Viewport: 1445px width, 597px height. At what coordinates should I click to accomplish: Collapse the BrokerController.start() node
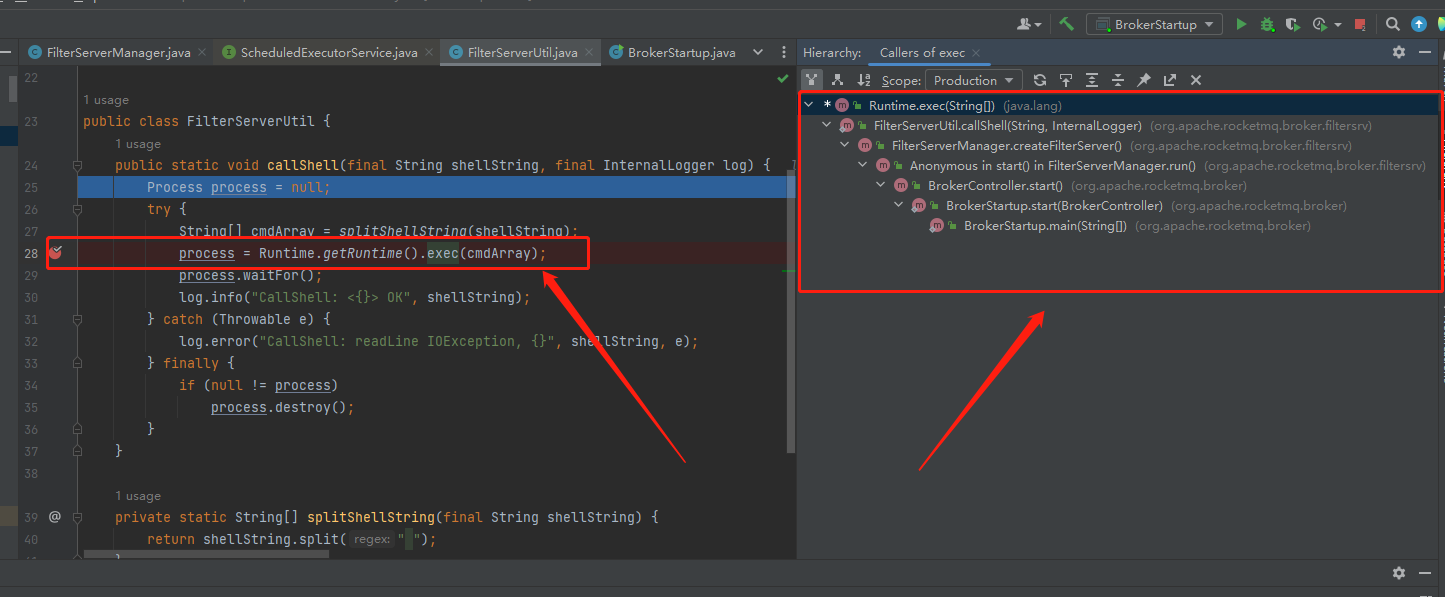point(880,185)
